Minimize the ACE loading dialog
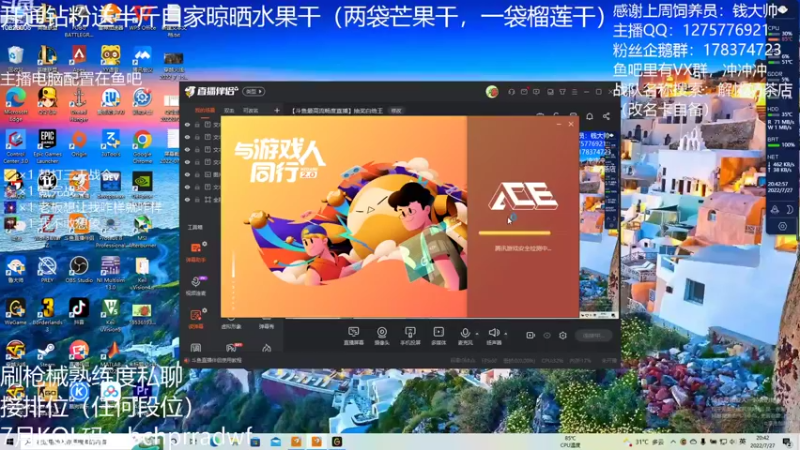The height and width of the screenshot is (450, 800). 559,124
